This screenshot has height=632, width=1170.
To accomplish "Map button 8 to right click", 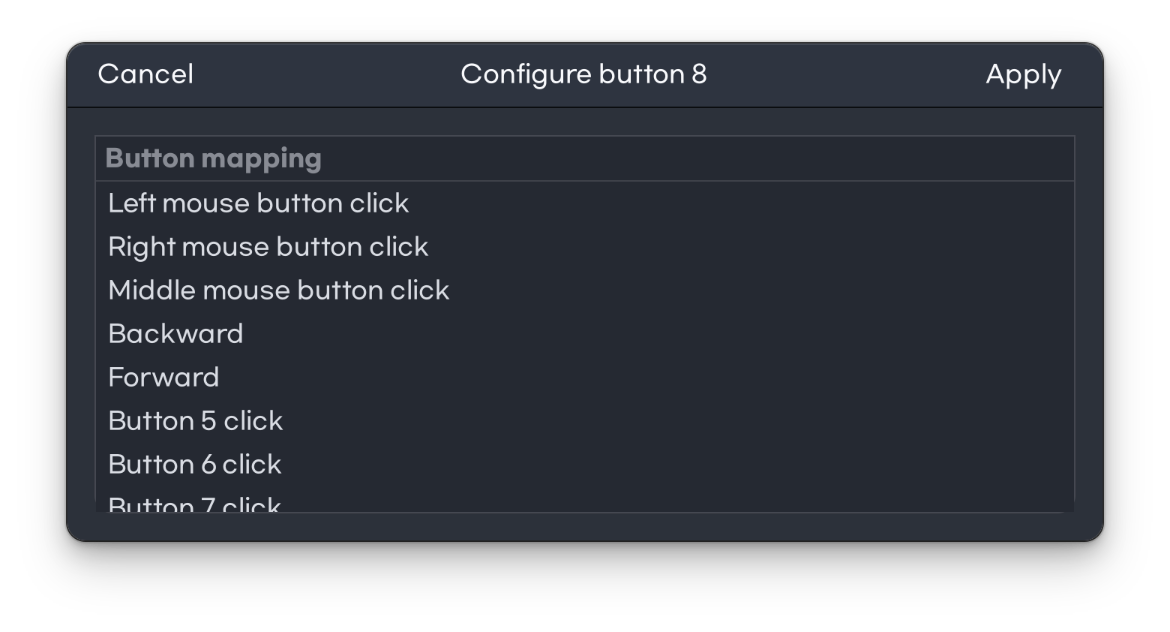I will click(268, 247).
